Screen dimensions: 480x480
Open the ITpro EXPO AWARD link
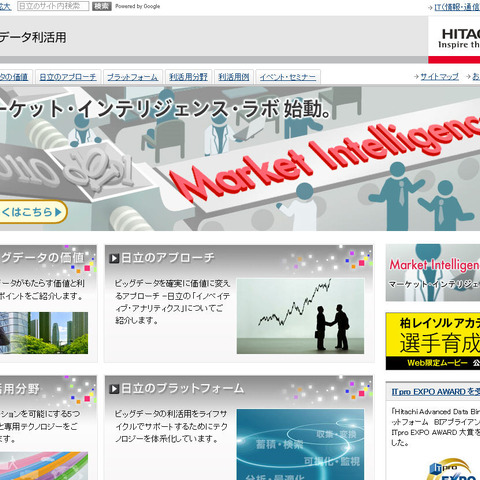click(x=436, y=392)
